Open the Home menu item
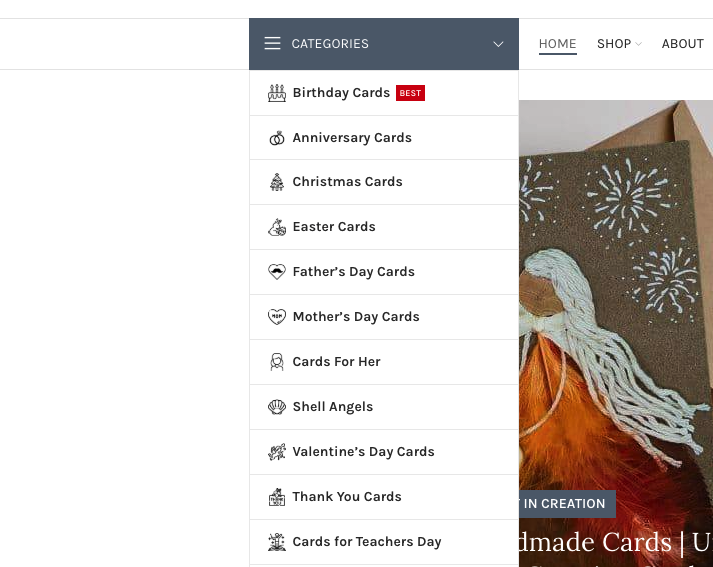This screenshot has height=567, width=713. click(x=557, y=44)
